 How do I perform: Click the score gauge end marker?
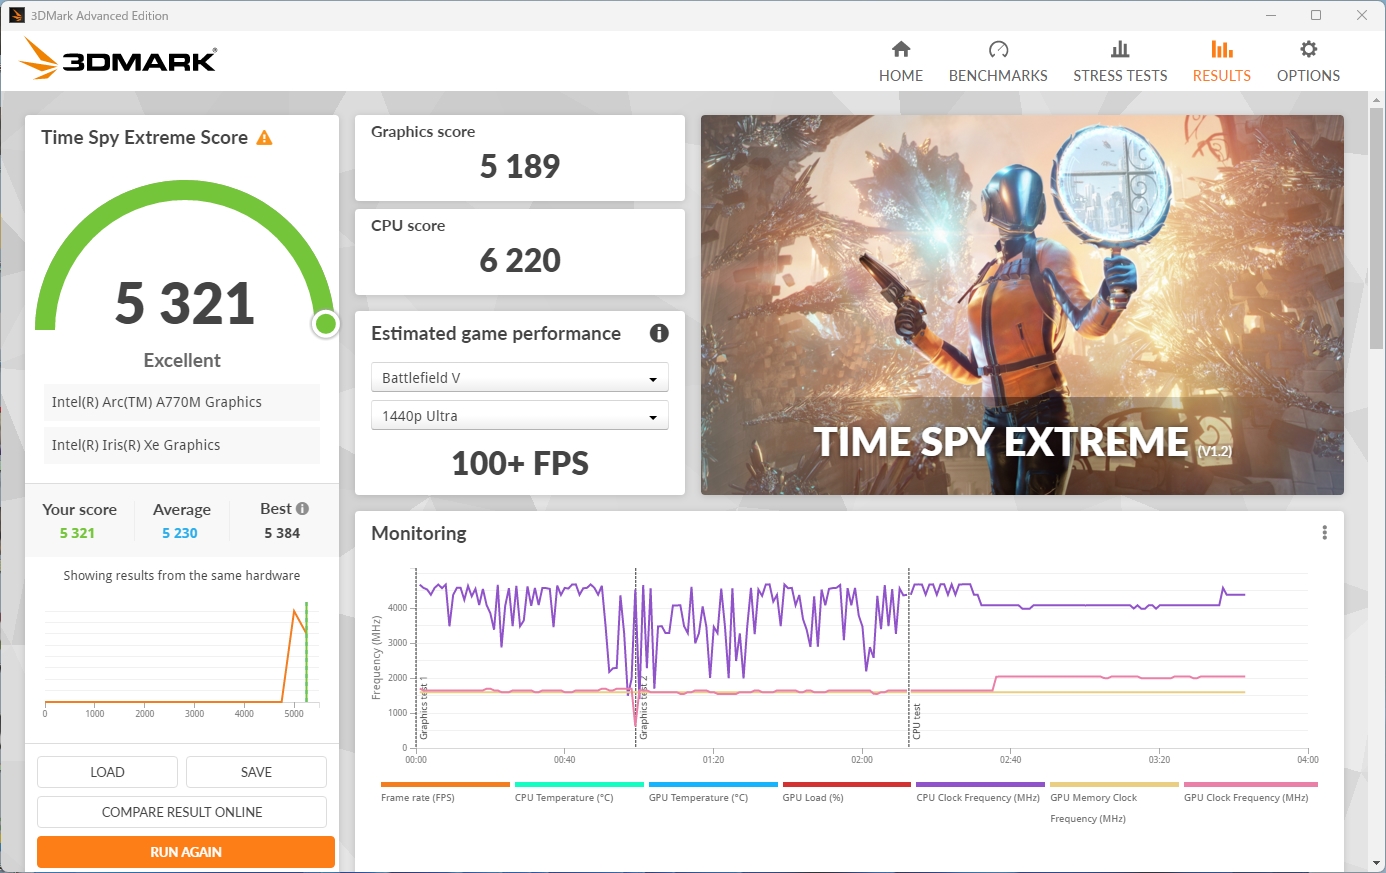[325, 324]
